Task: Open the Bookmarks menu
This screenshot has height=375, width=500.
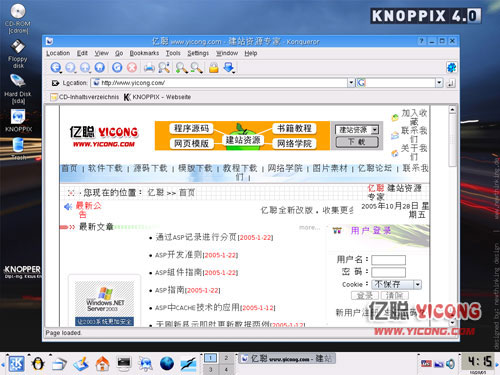Action: click(144, 53)
